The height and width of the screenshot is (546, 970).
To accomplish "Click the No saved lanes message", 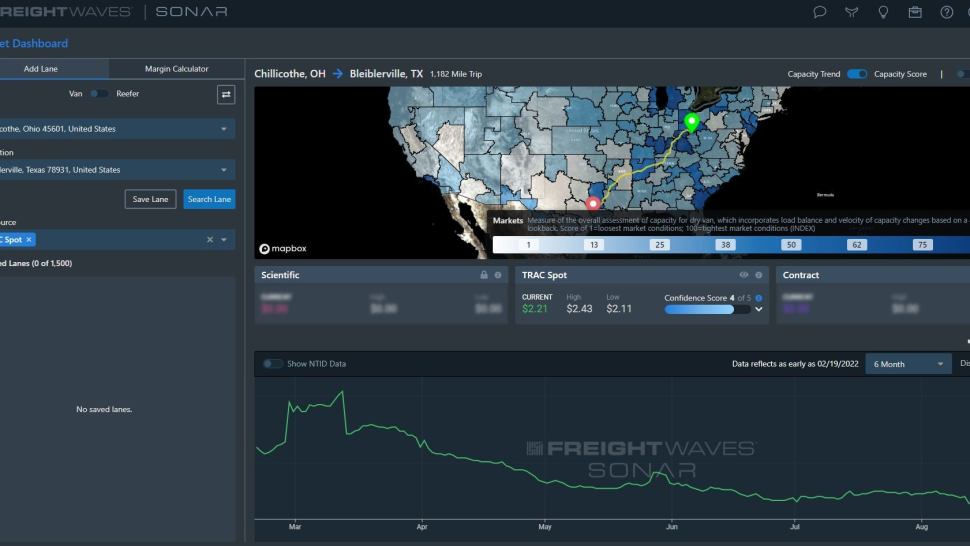I will pyautogui.click(x=104, y=409).
